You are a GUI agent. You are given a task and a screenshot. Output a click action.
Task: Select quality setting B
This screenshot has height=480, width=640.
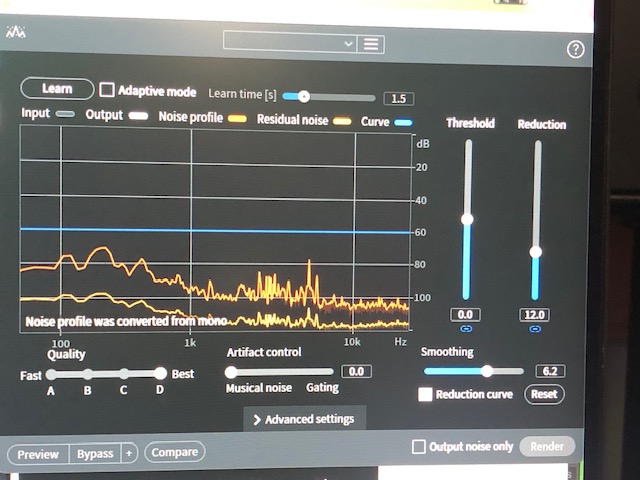88,373
